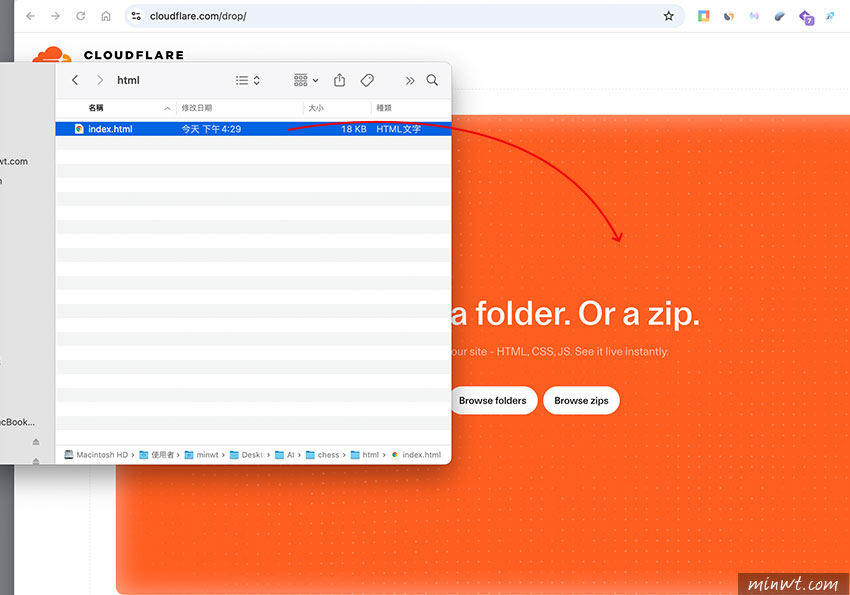Go forward in the Chrome browser
The width and height of the screenshot is (850, 595).
[x=55, y=16]
